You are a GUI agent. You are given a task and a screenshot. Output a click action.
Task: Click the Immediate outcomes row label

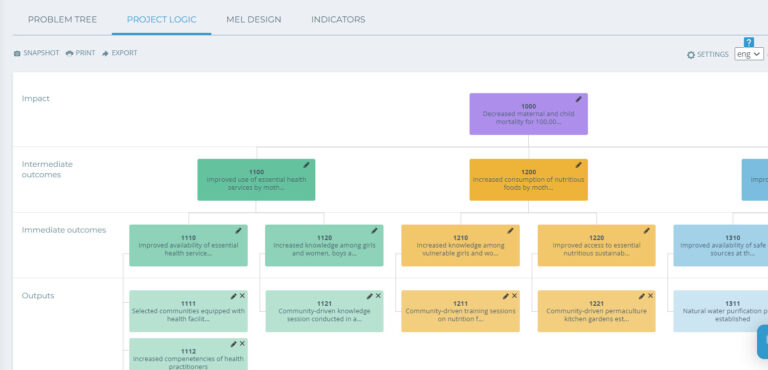pyautogui.click(x=64, y=230)
